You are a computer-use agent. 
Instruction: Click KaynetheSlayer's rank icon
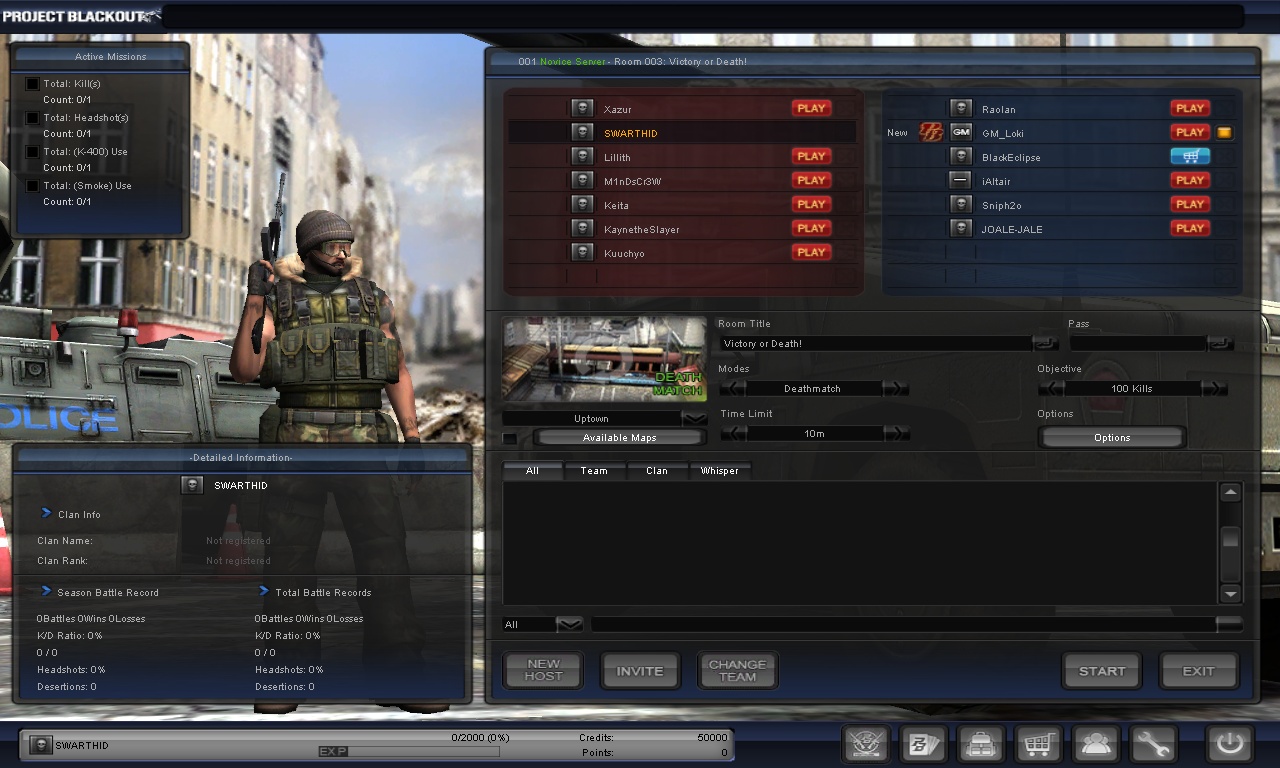click(582, 228)
